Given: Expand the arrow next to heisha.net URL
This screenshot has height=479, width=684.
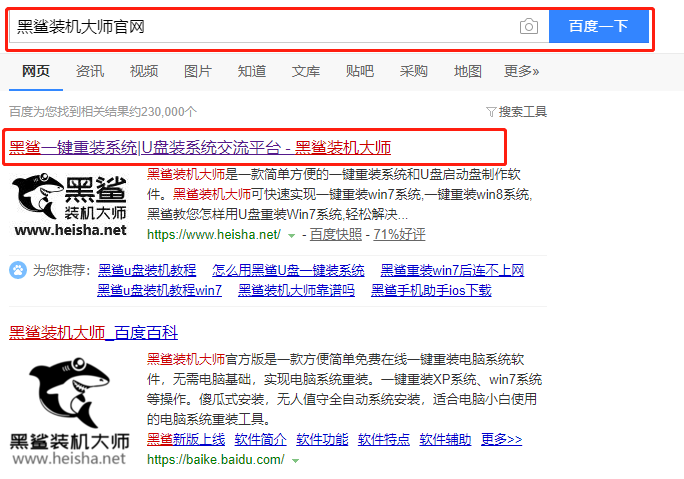Looking at the screenshot, I should 291,236.
